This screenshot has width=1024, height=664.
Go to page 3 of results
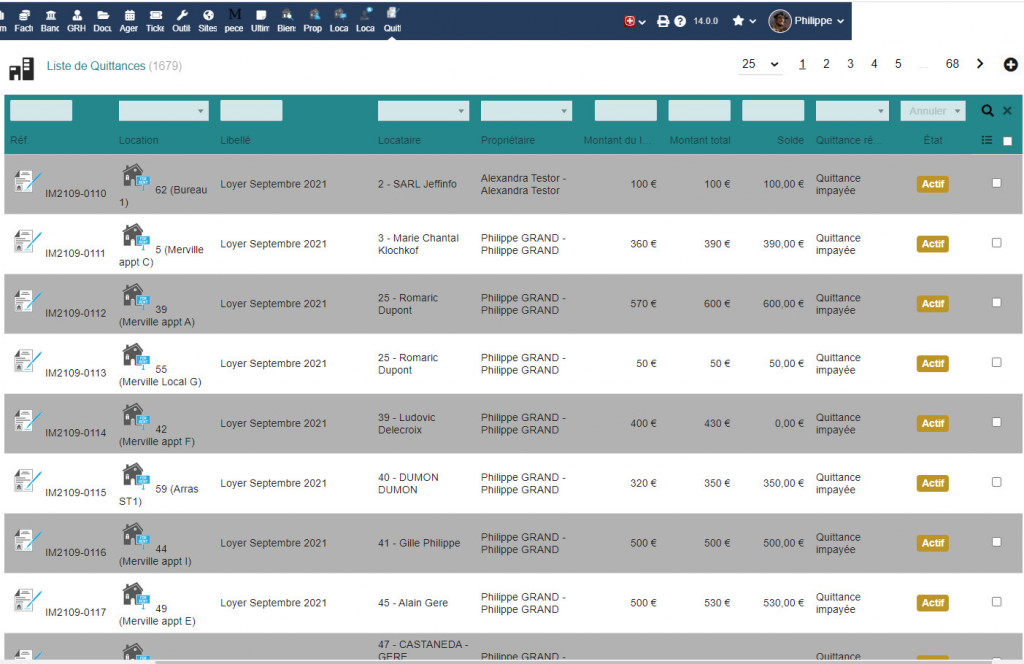pyautogui.click(x=850, y=64)
